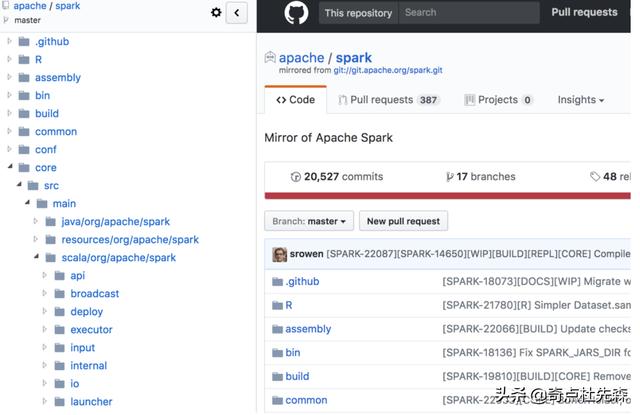
Task: Expand the .github folder in tree
Action: (10, 41)
